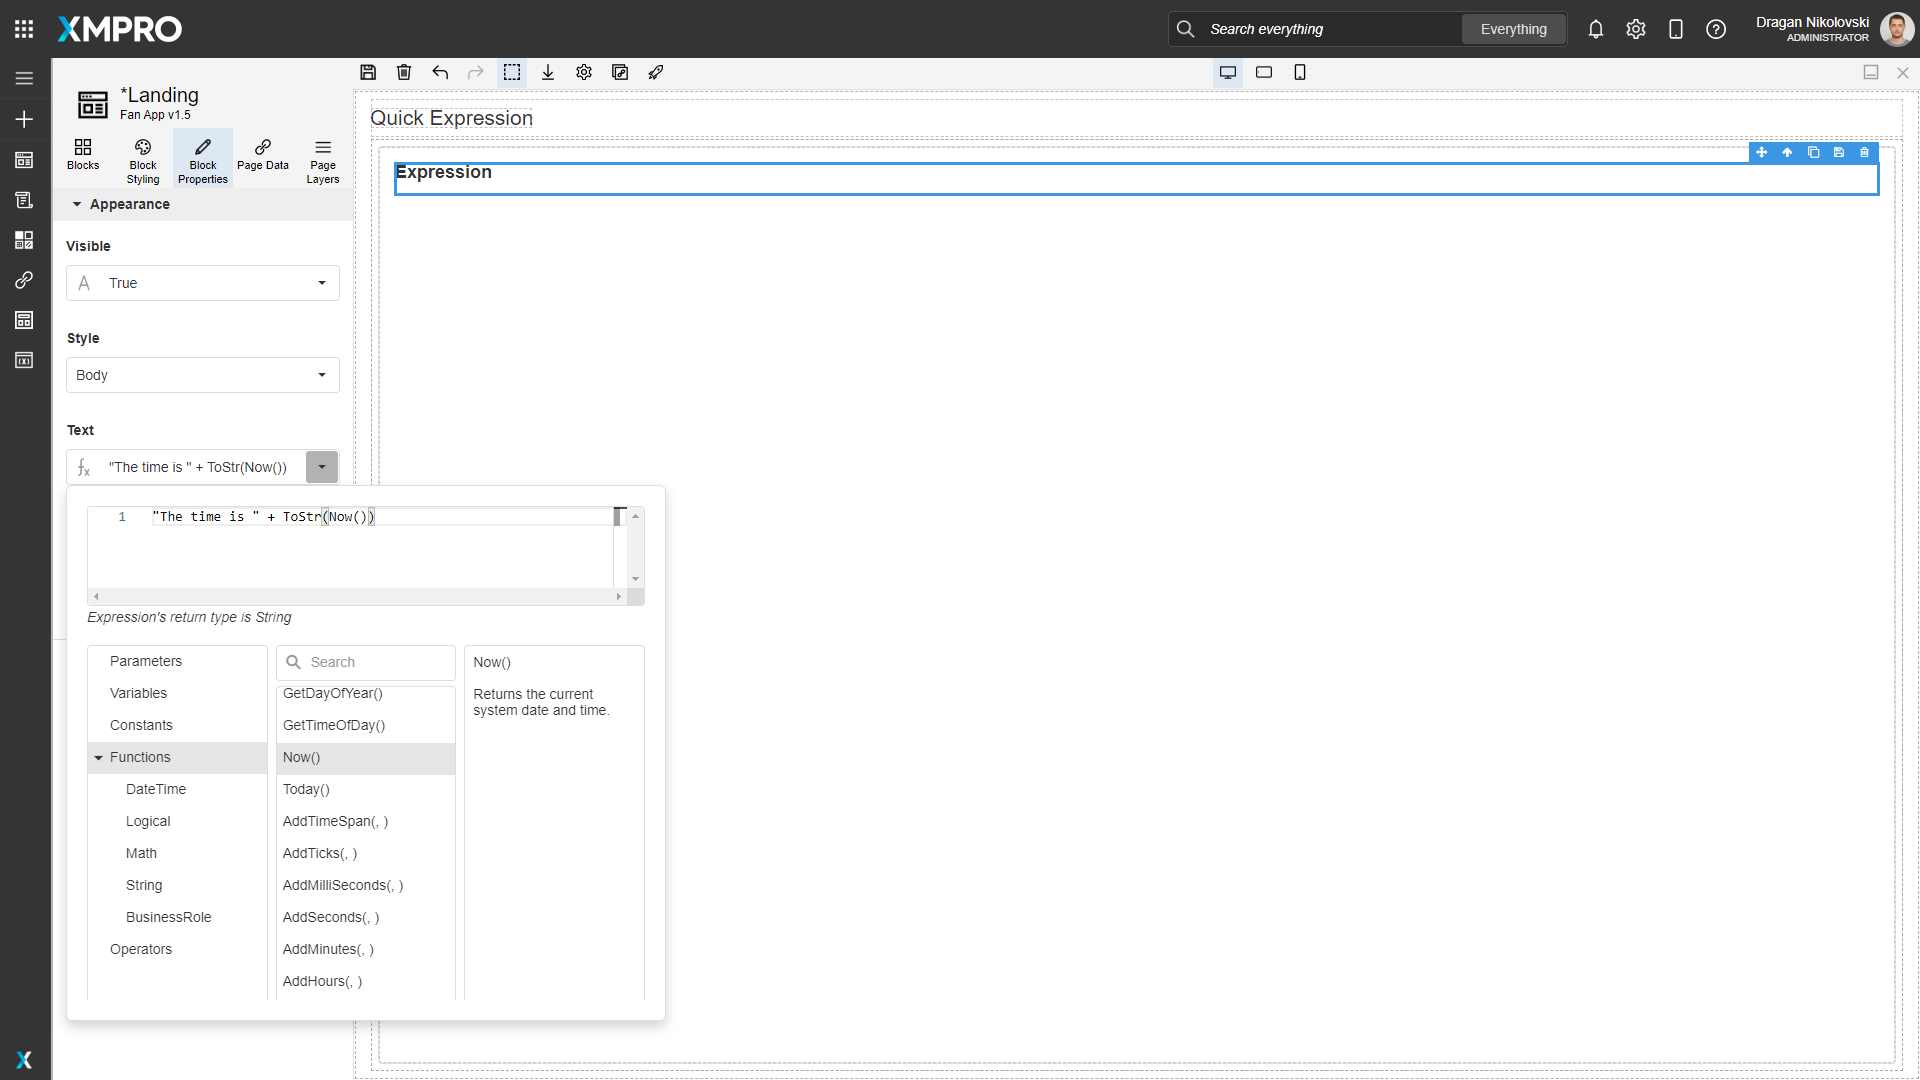The image size is (1920, 1080).
Task: Open the Style Body dropdown
Action: (203, 375)
